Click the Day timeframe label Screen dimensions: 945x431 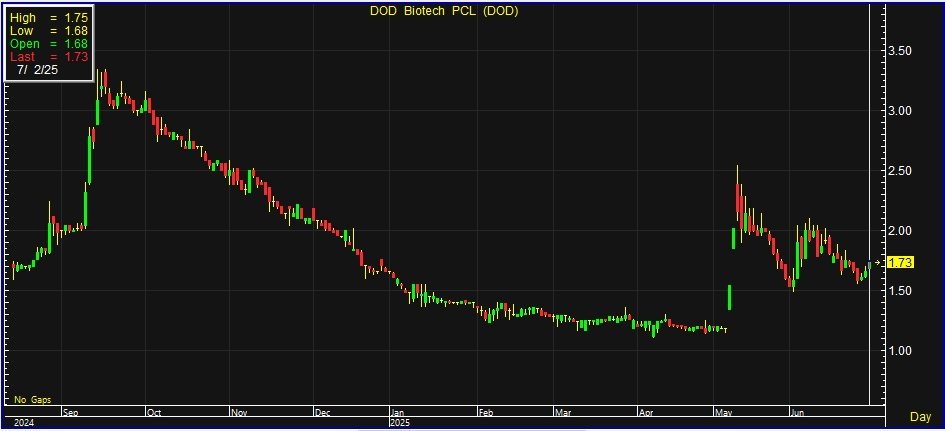click(920, 417)
